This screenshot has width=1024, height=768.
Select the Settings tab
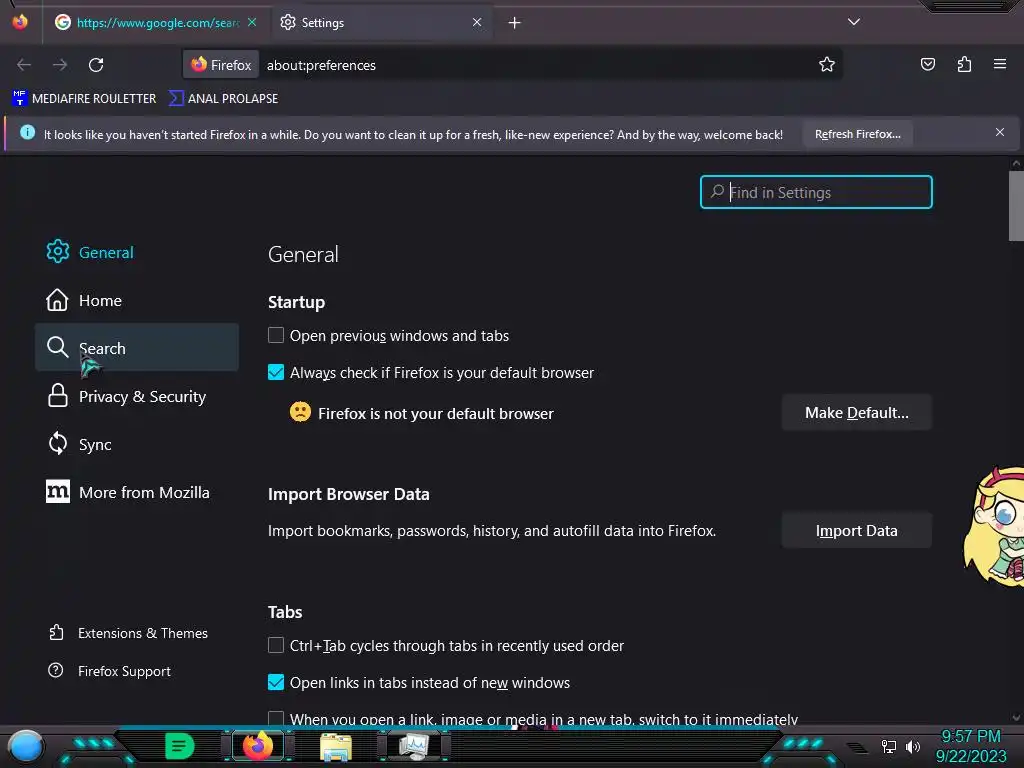click(x=381, y=22)
